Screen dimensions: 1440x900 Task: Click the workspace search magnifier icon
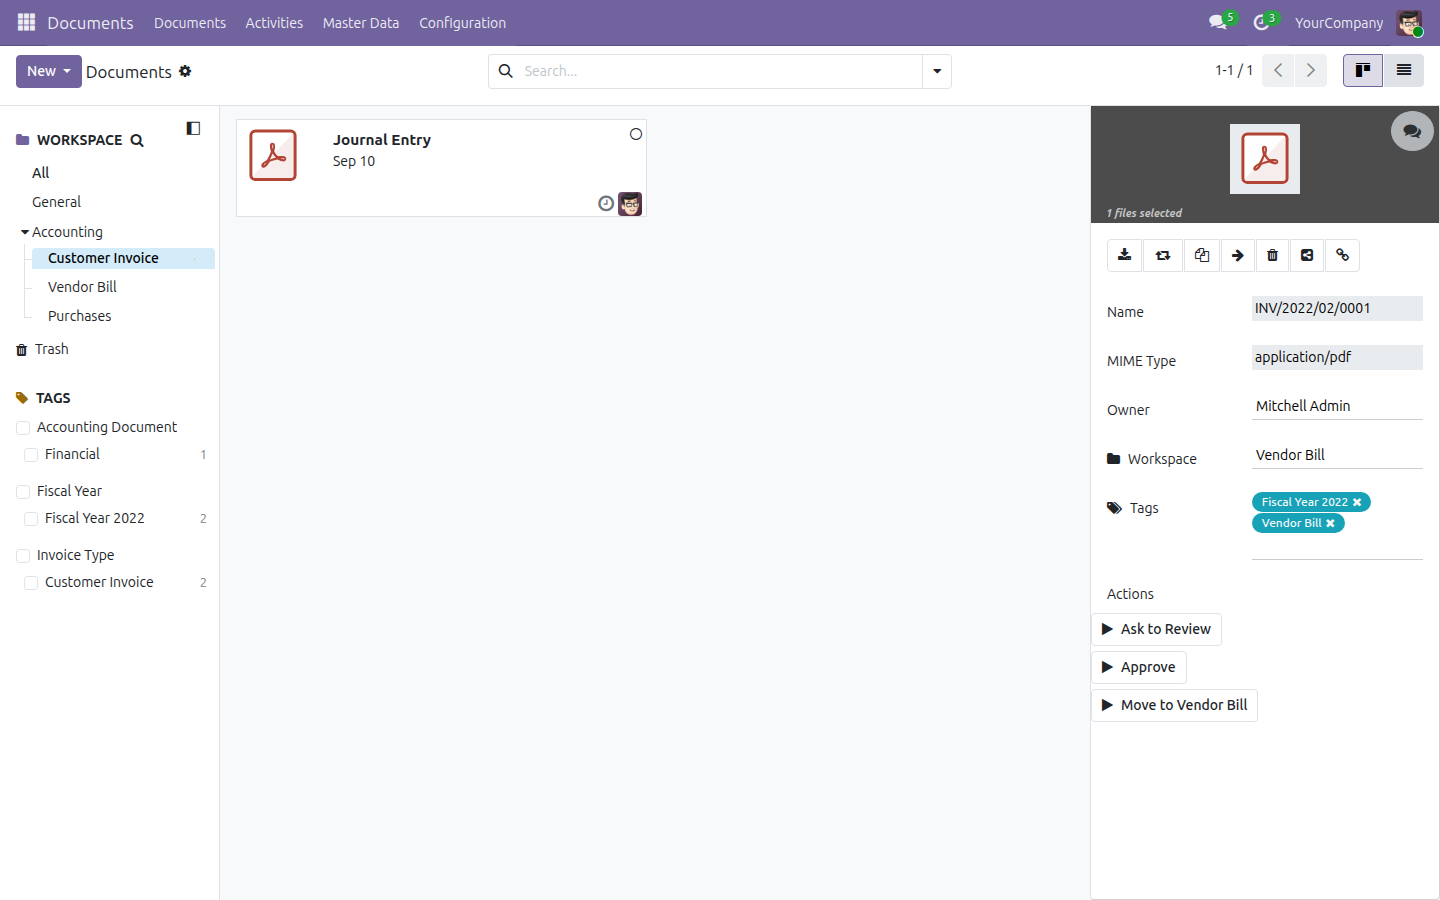(x=137, y=141)
